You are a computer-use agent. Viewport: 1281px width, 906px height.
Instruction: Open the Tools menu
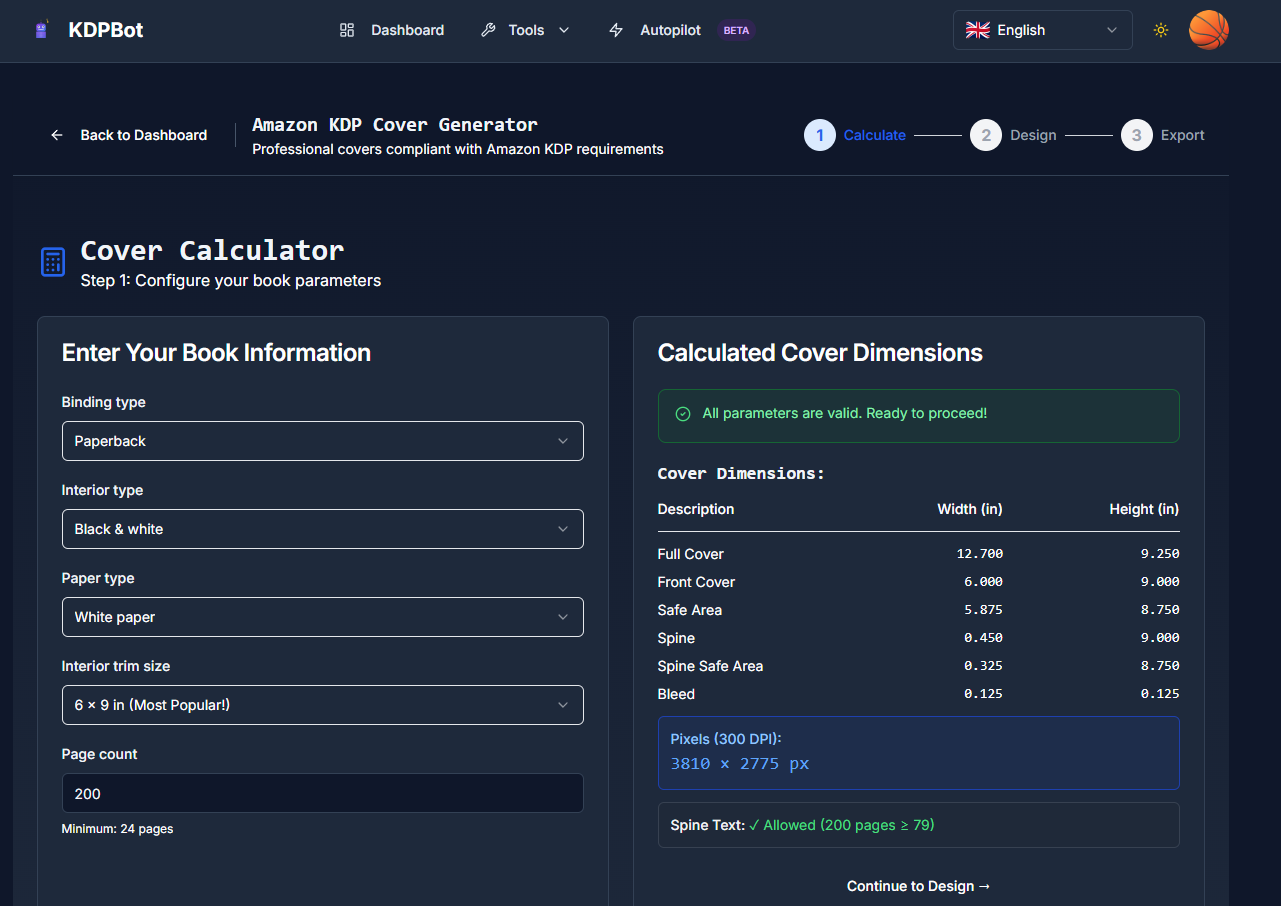[x=526, y=30]
